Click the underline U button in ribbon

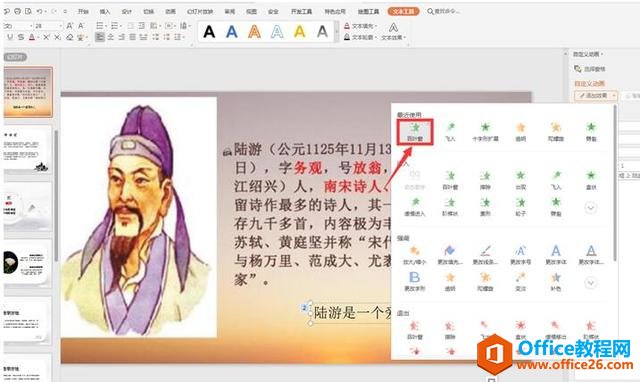pyautogui.click(x=10, y=37)
